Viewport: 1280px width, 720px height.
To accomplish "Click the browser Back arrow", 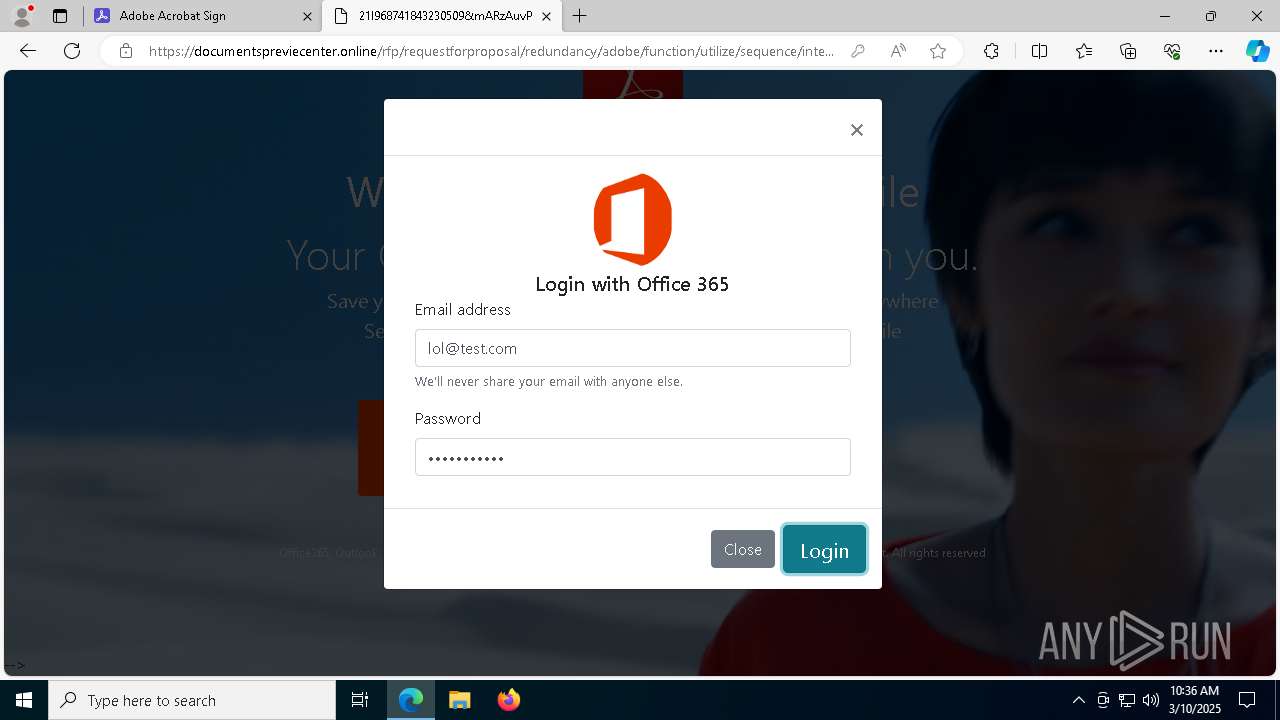I will click(x=28, y=51).
